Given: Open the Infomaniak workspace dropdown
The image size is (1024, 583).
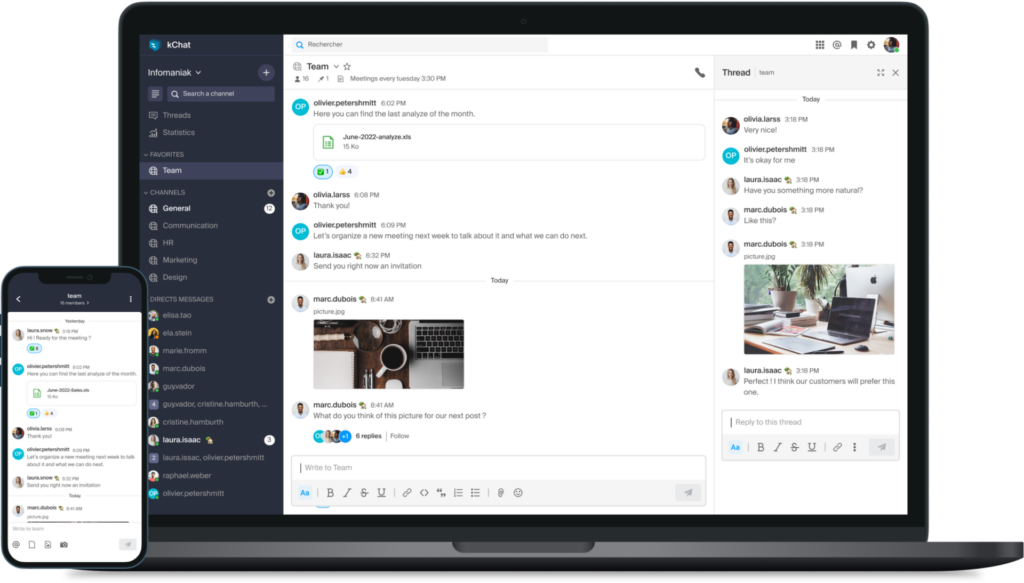Looking at the screenshot, I should coord(175,72).
